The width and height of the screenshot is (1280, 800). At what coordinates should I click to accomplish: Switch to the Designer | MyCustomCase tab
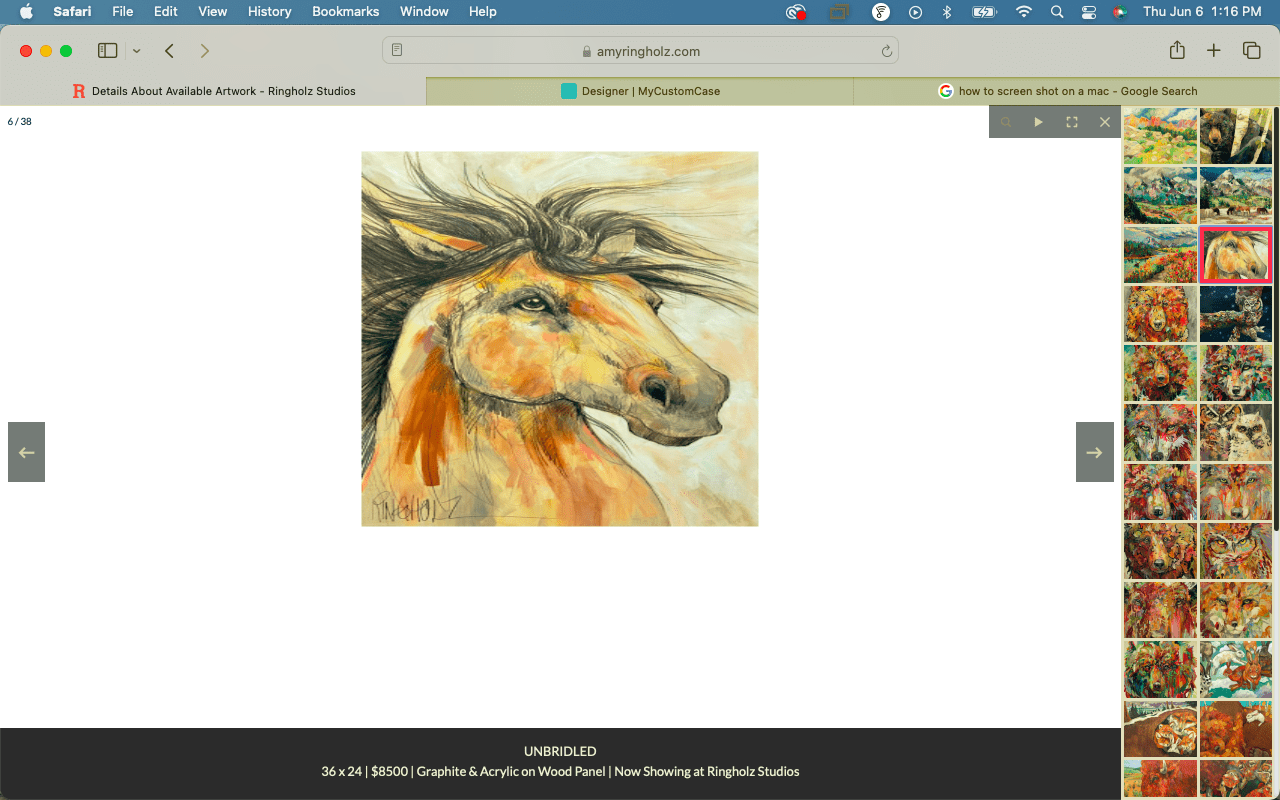click(640, 91)
